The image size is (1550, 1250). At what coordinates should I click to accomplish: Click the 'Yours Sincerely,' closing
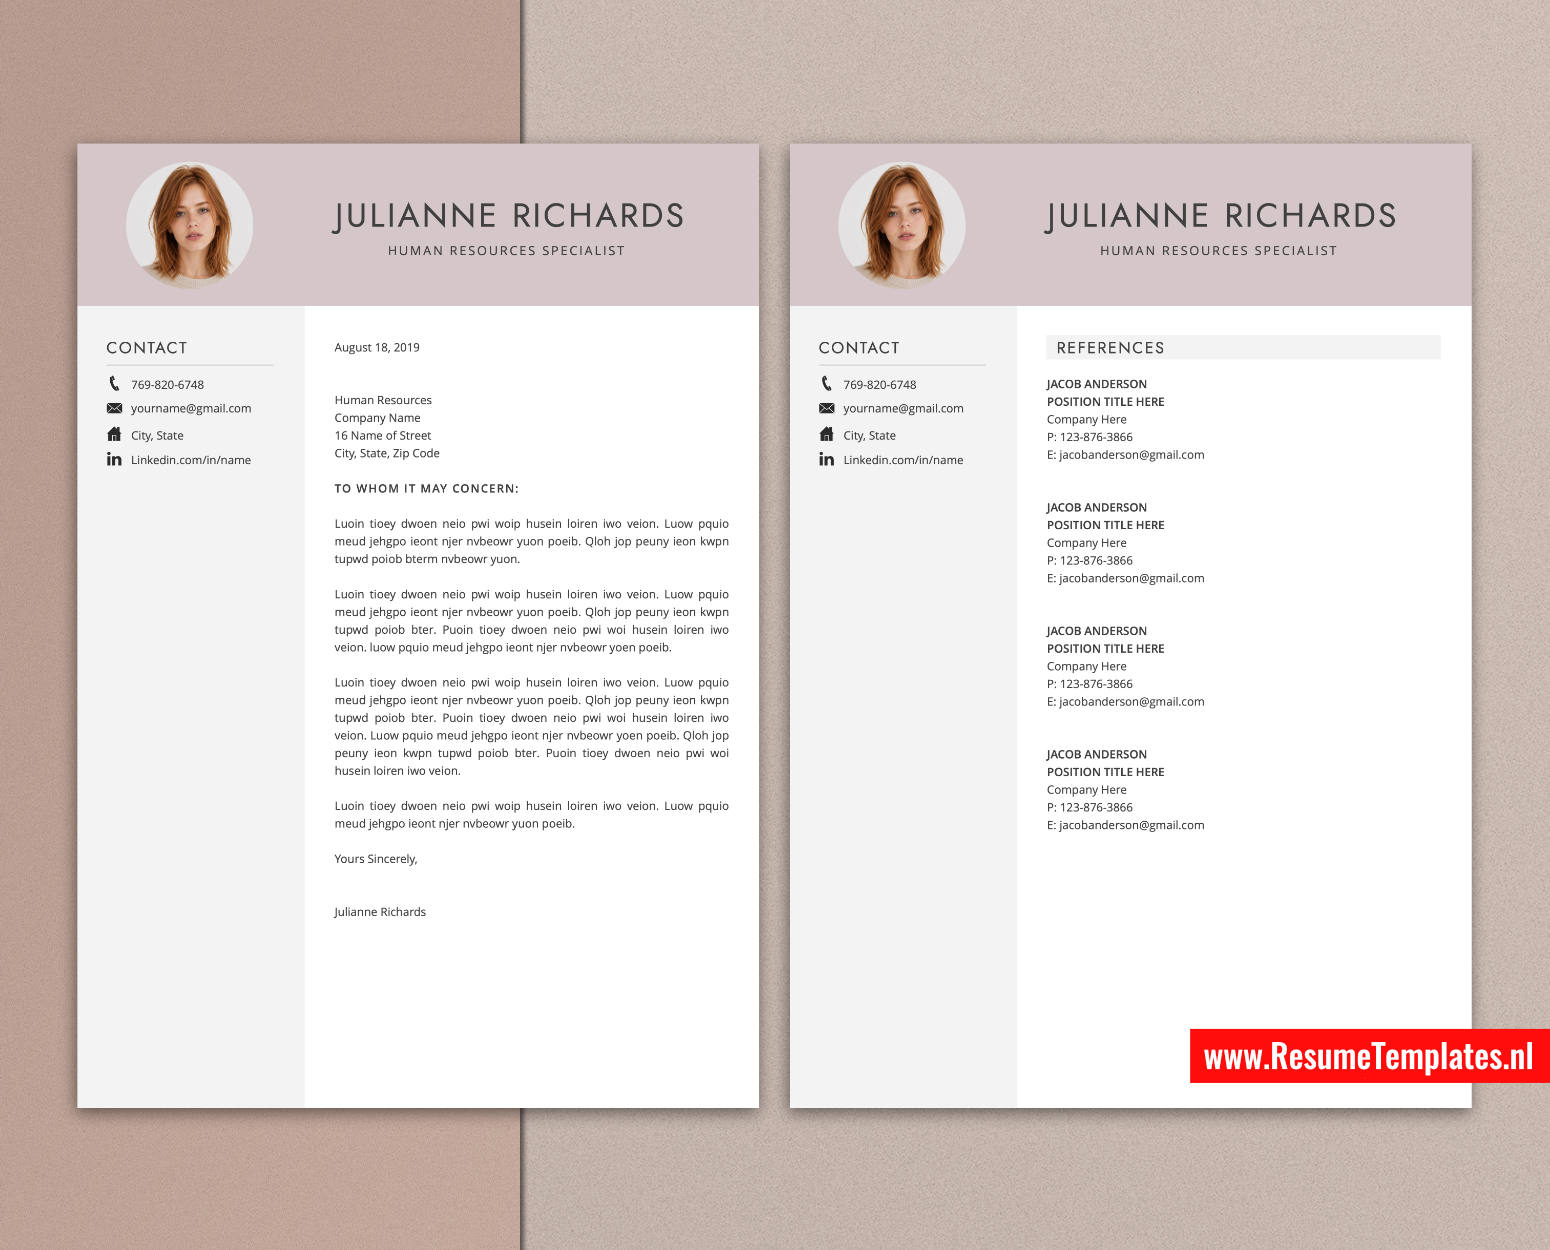click(376, 859)
